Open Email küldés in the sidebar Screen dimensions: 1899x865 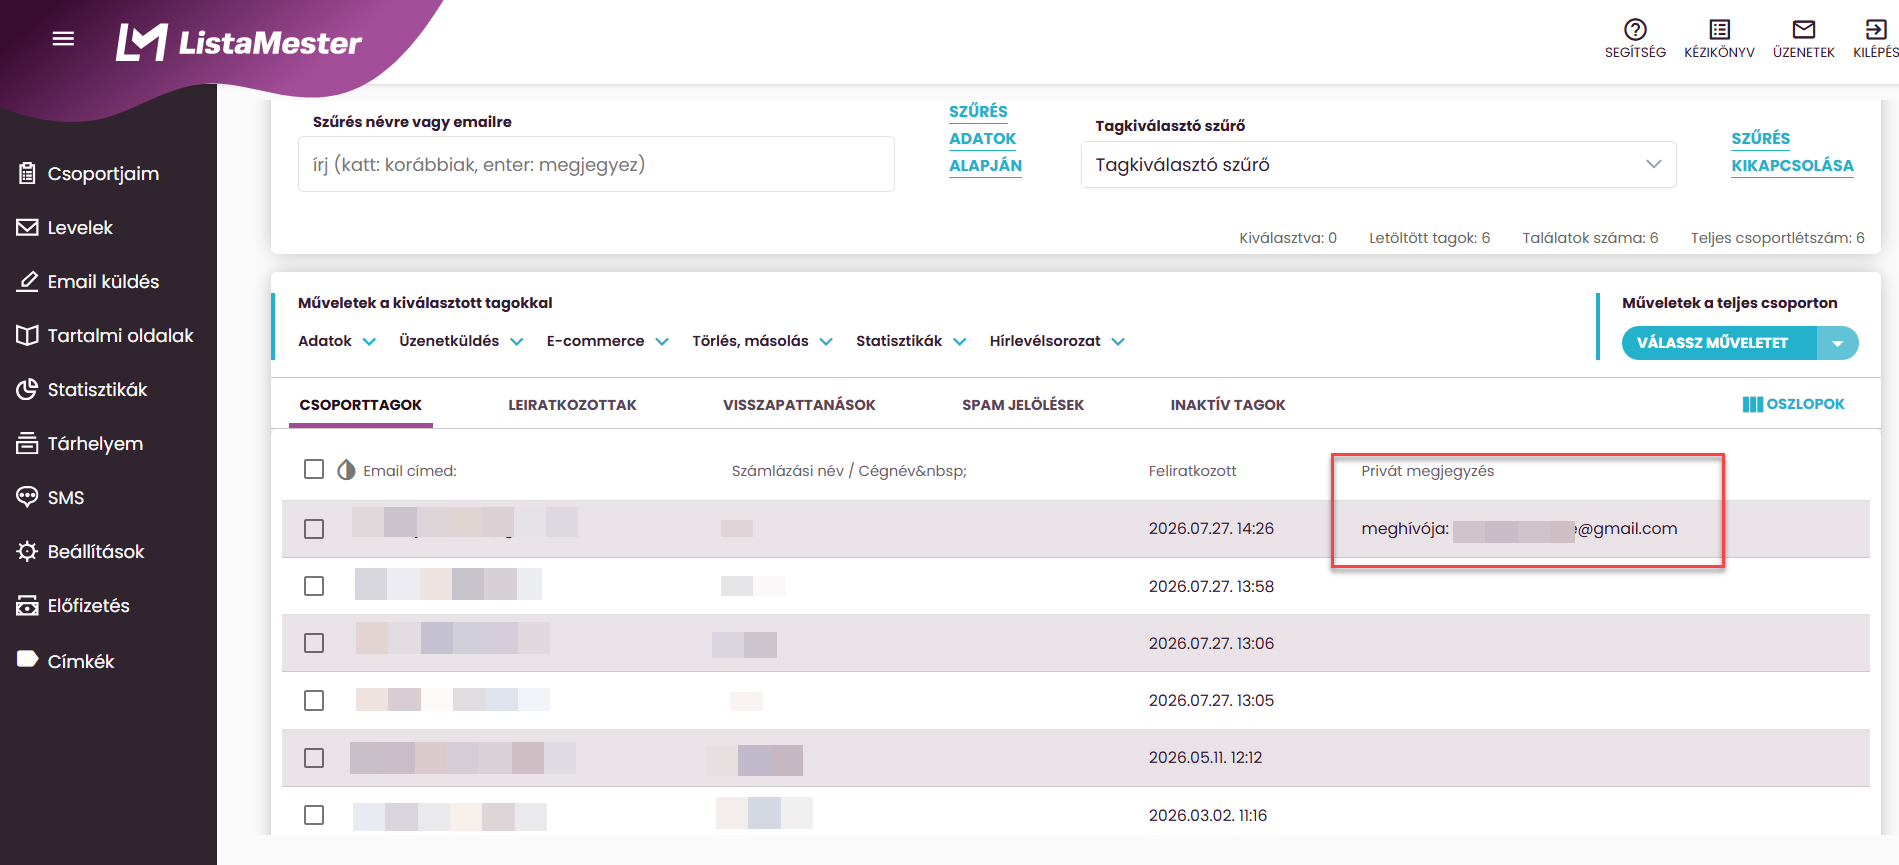pos(103,281)
